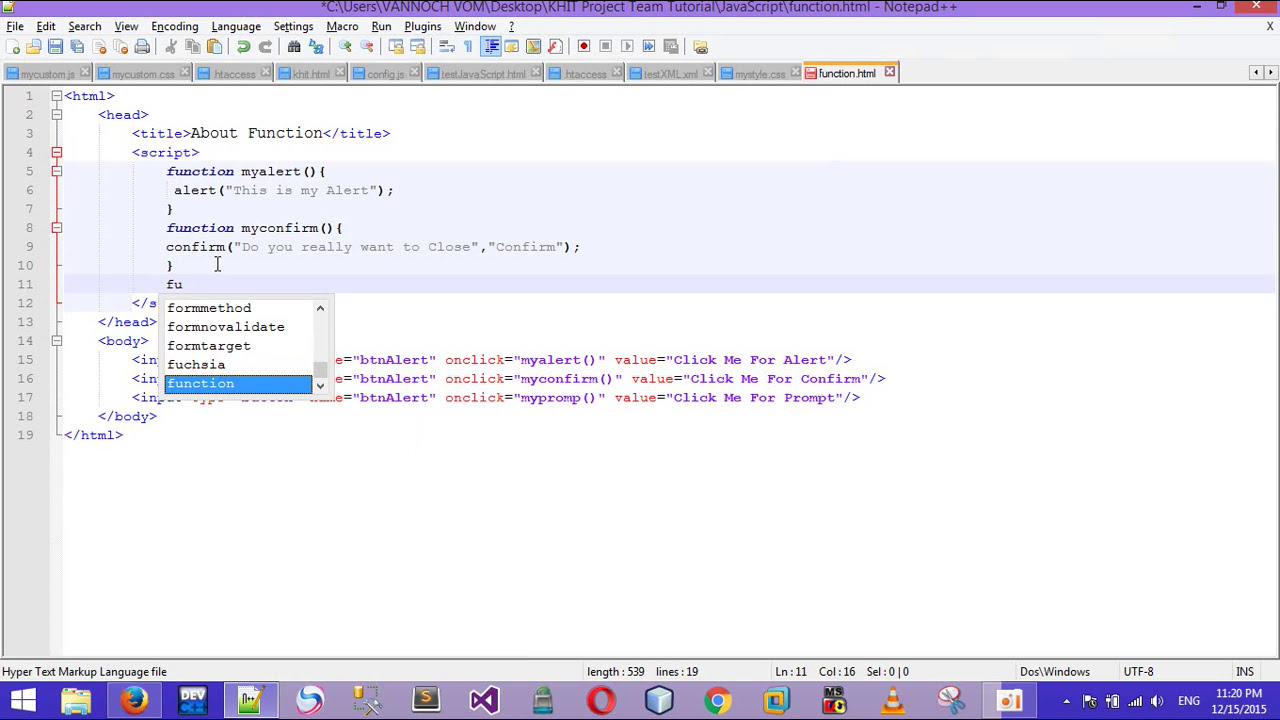This screenshot has width=1280, height=720.
Task: Cut selection with the scissors icon
Action: [171, 46]
